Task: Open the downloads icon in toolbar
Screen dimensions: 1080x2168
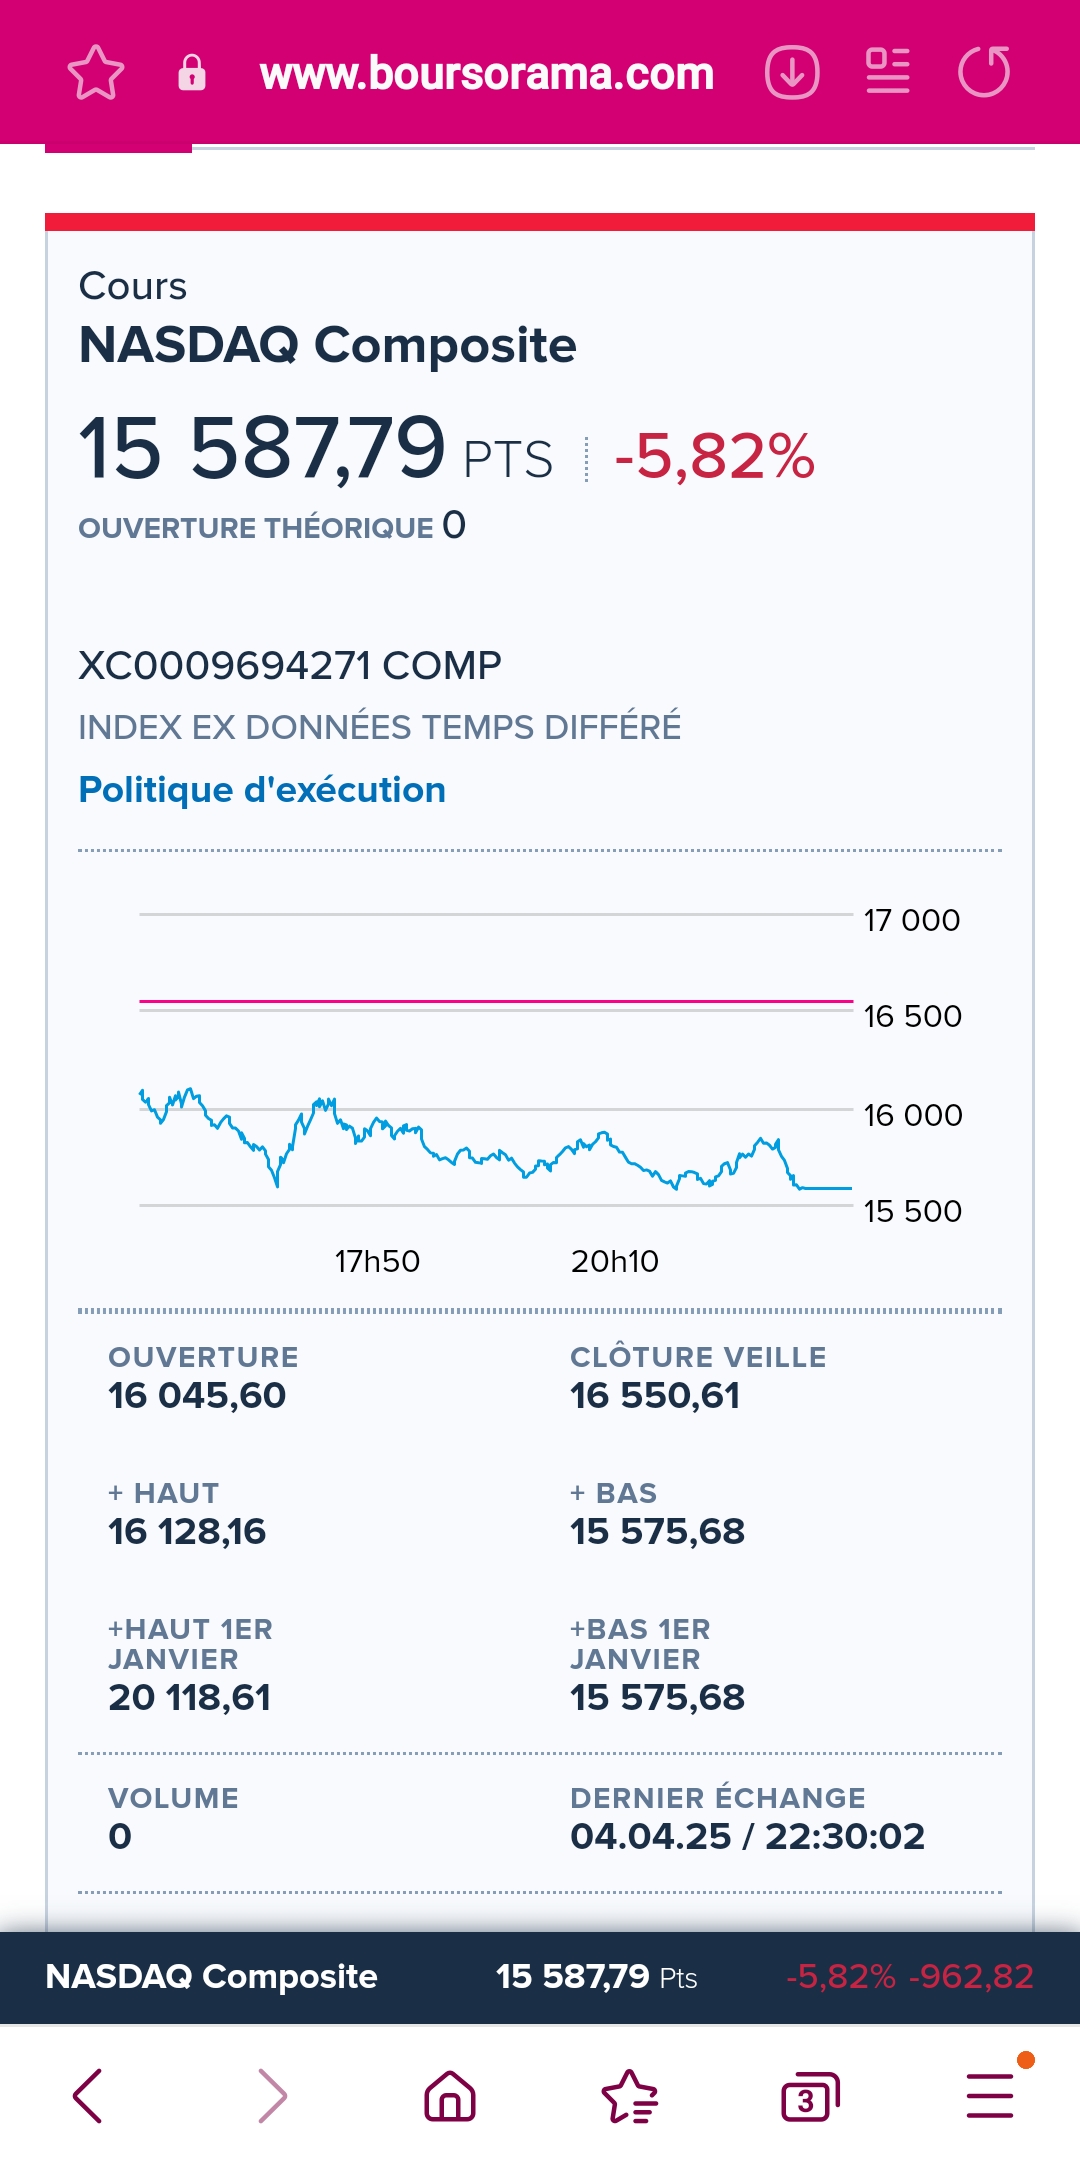Action: tap(792, 73)
